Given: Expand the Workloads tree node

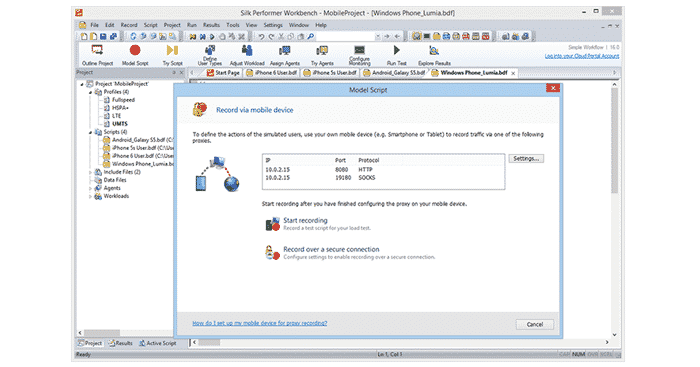Looking at the screenshot, I should [90, 196].
